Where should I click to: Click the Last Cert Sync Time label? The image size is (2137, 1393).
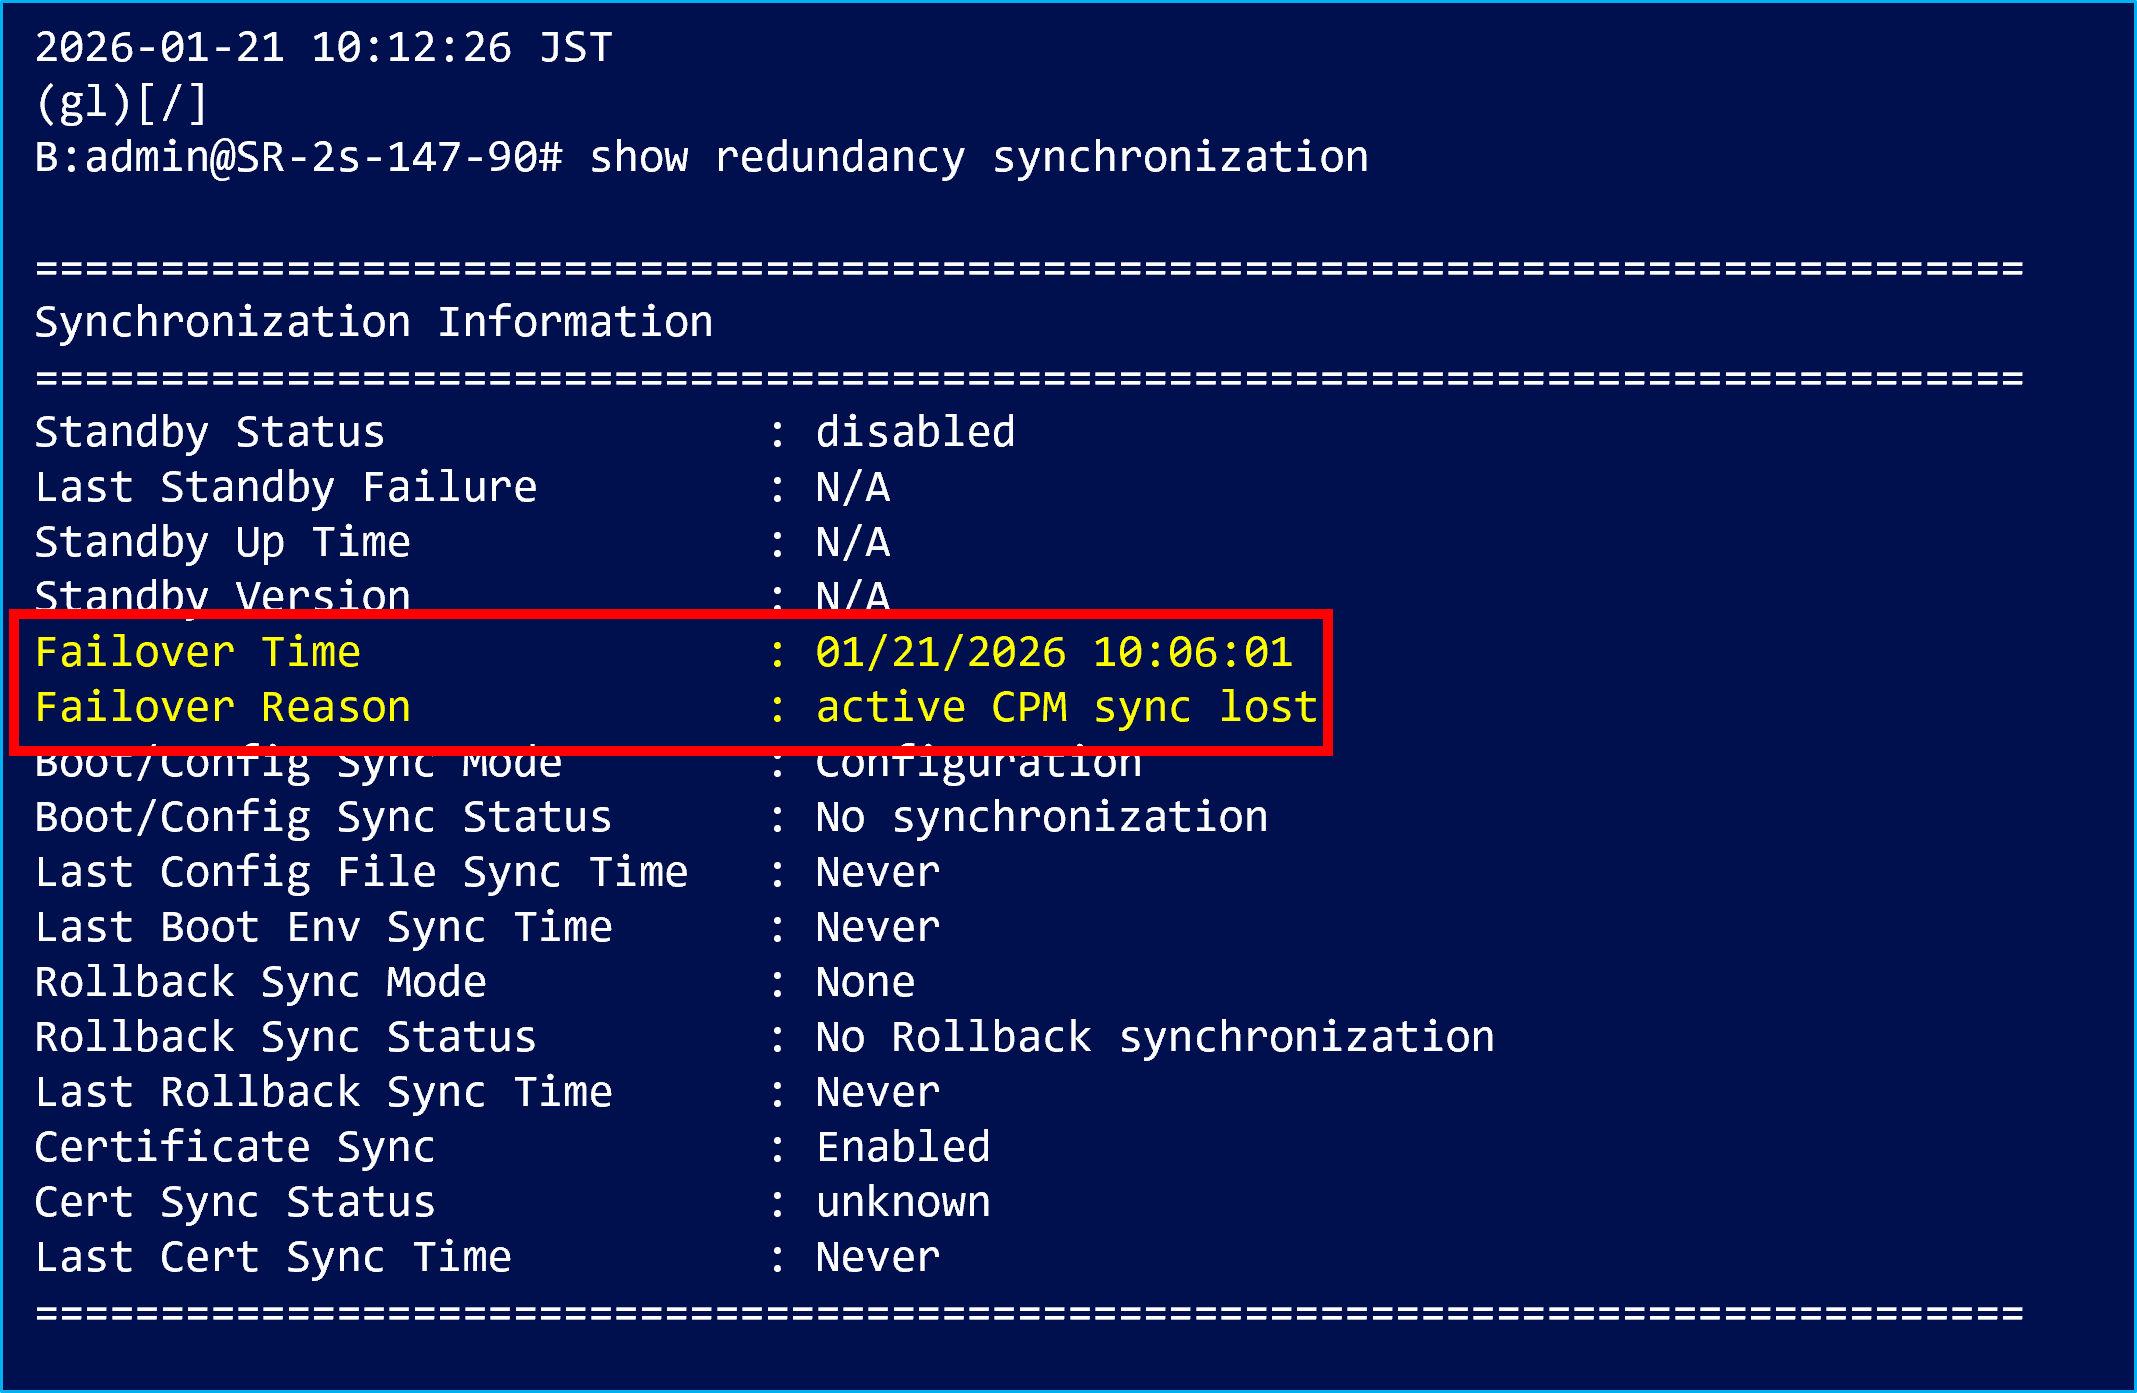pyautogui.click(x=272, y=1258)
